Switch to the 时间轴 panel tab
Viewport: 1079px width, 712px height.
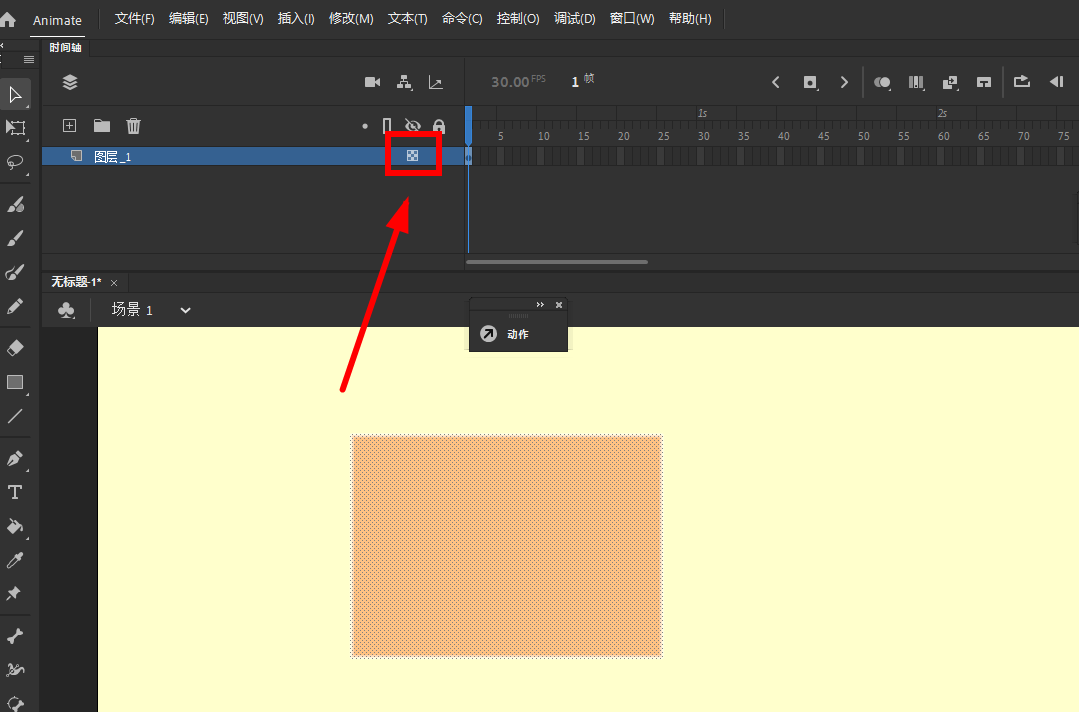point(65,47)
